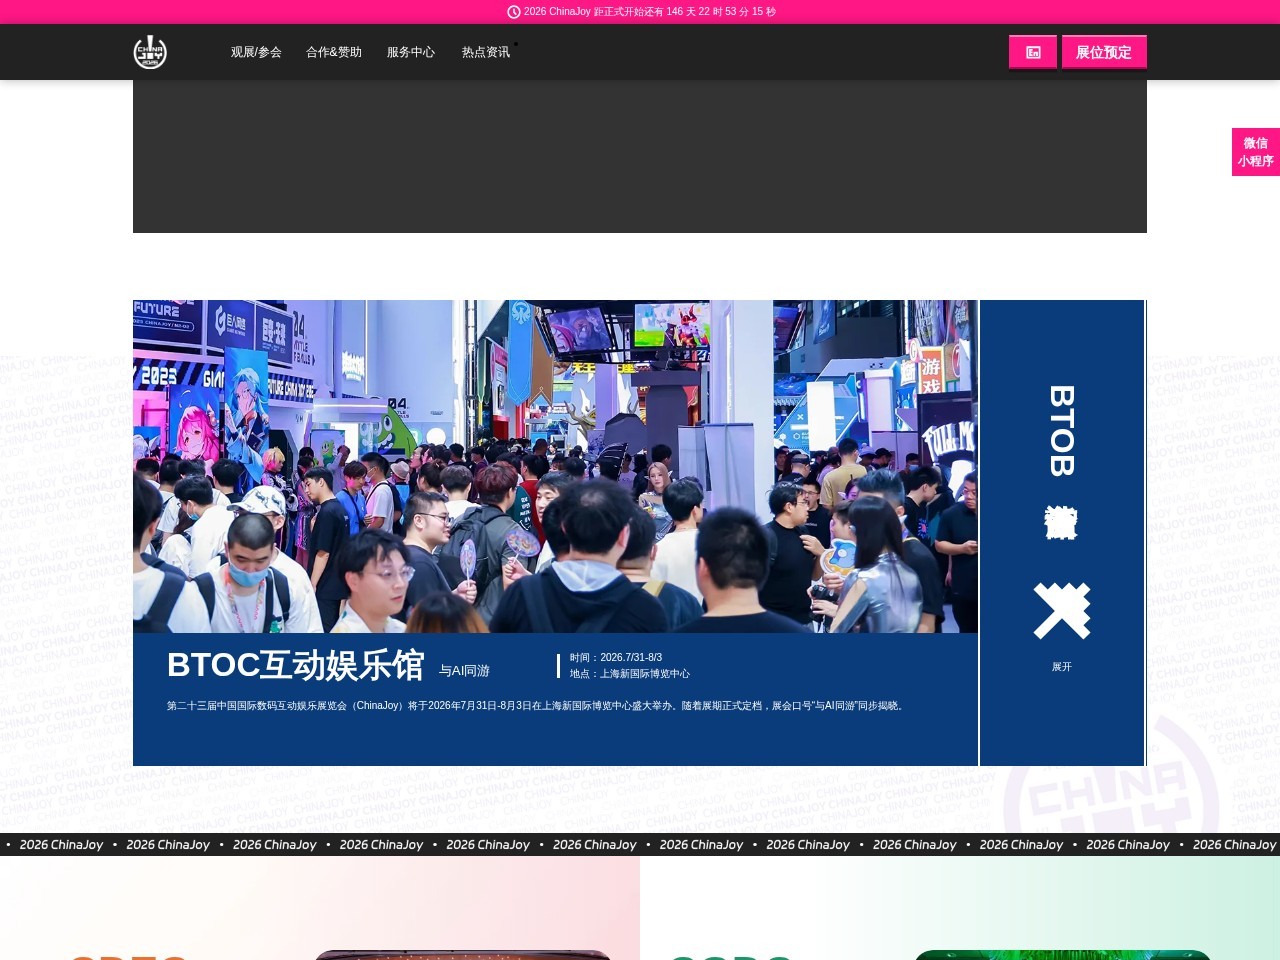Click the 展位预定 booth booking button
Image resolution: width=1280 pixels, height=960 pixels.
point(1104,52)
